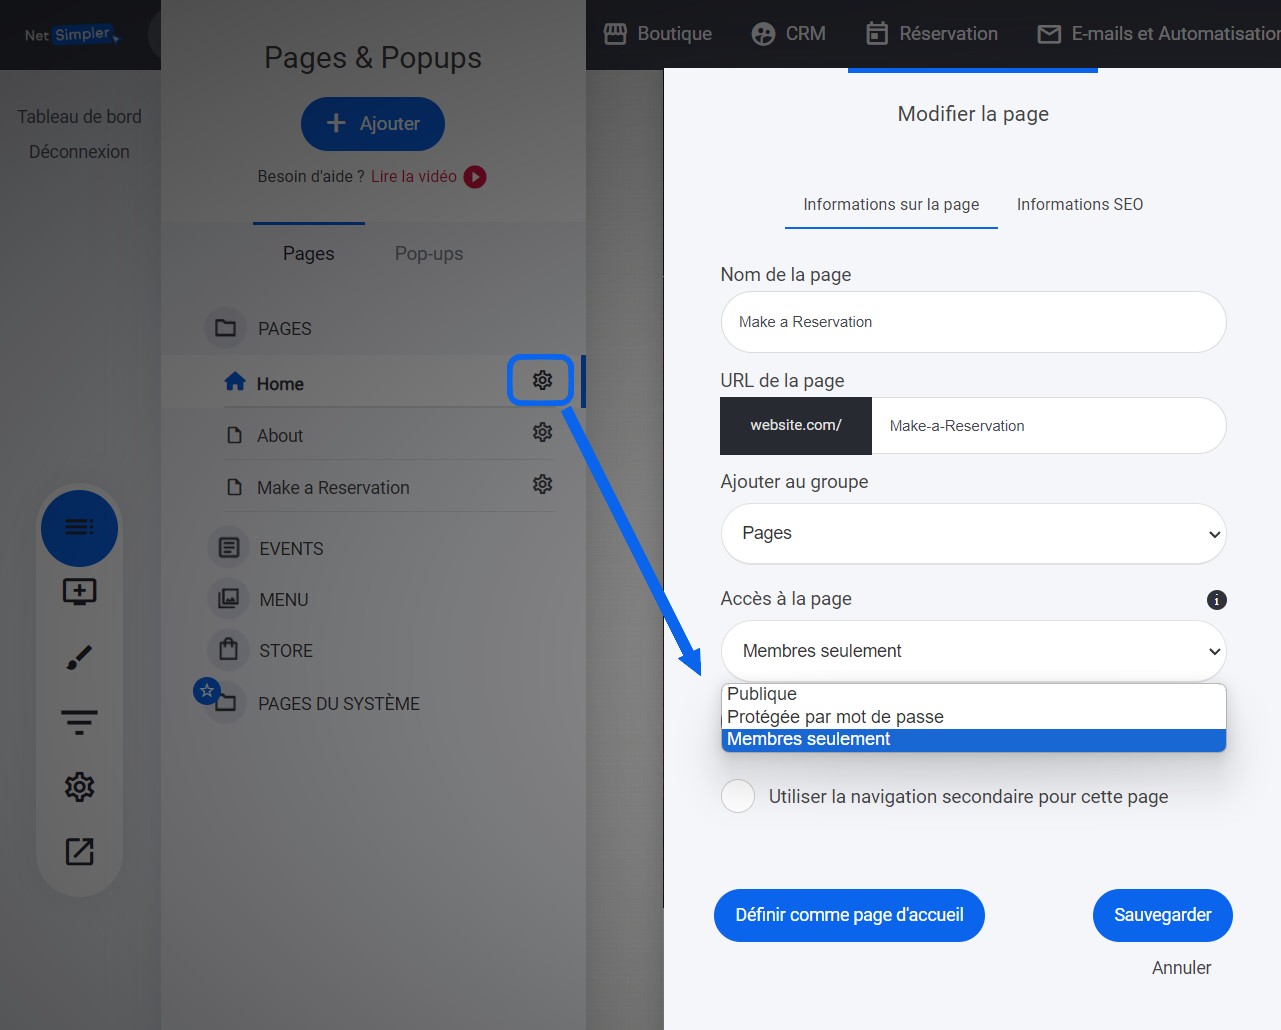This screenshot has width=1281, height=1030.
Task: Open settings gear for About page
Action: (x=542, y=432)
